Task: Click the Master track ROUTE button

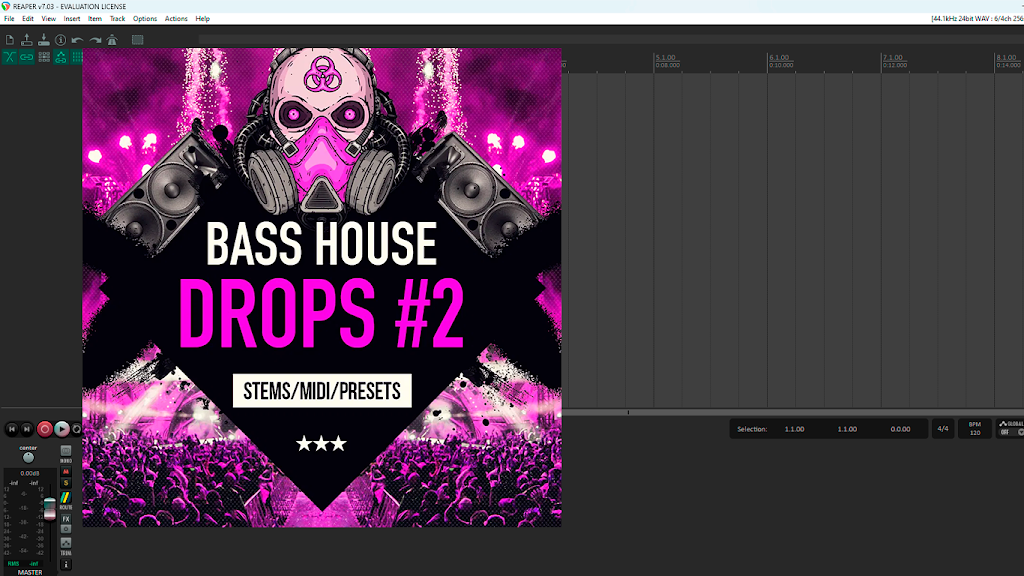Action: (x=66, y=500)
